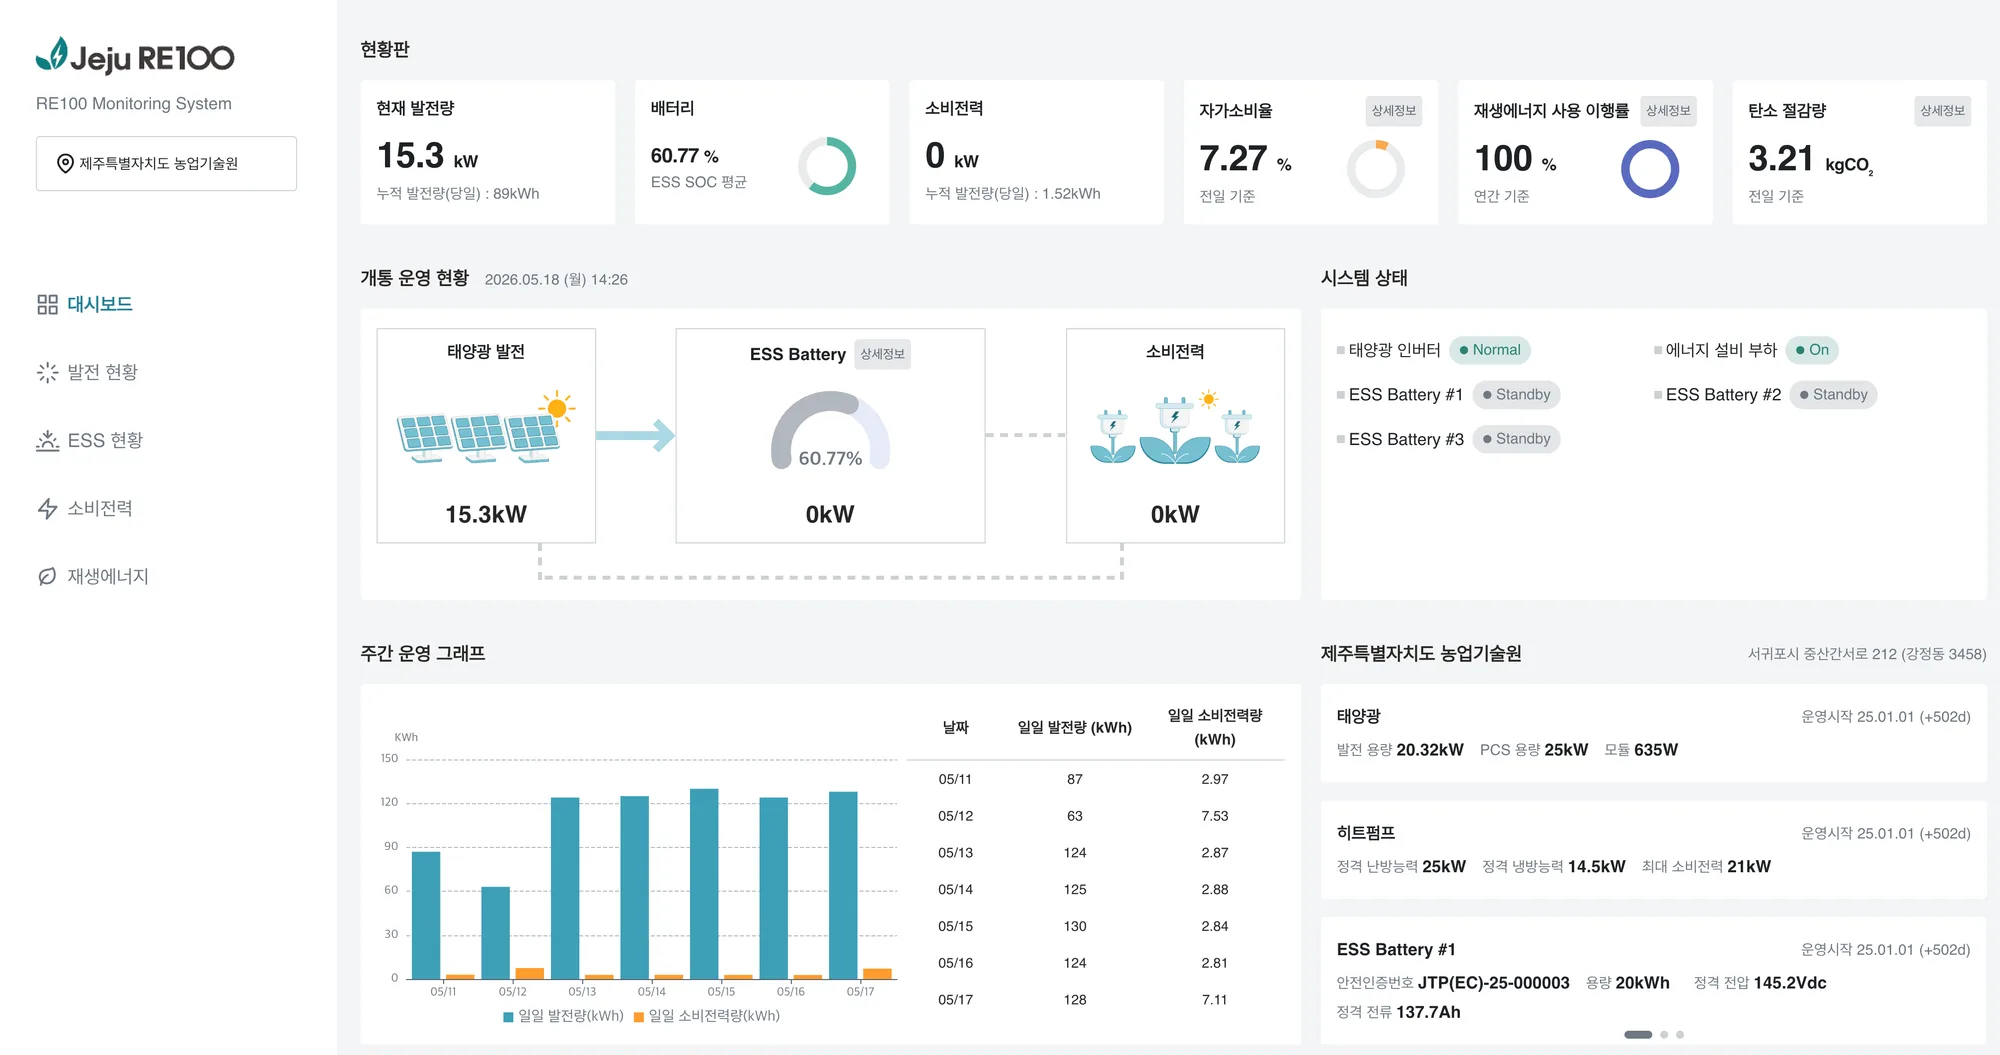2000x1055 pixels.
Task: Click the 태양광 인버터 status label
Action: [x=1394, y=350]
